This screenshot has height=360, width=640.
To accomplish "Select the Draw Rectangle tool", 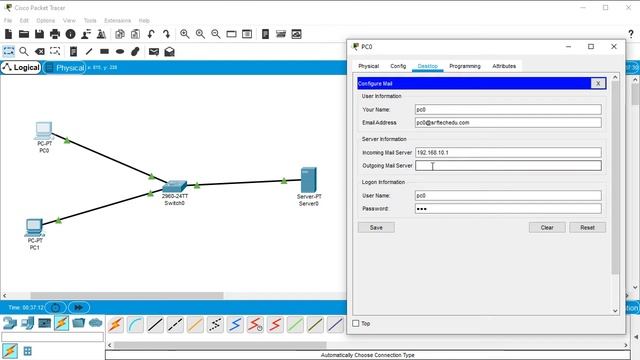I will tap(104, 51).
